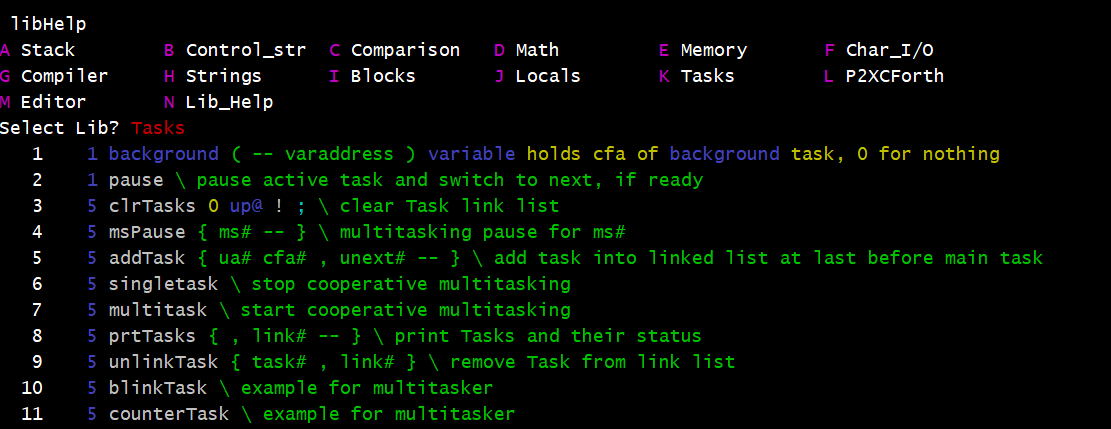This screenshot has width=1111, height=429.
Task: Choose the Strings library option
Action: coord(223,76)
